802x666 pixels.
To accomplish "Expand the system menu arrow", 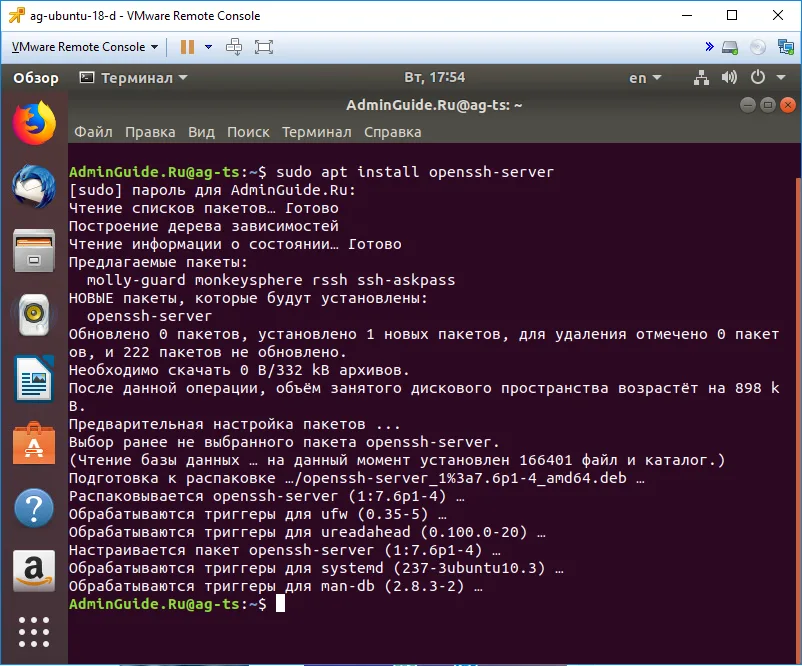I will [781, 78].
